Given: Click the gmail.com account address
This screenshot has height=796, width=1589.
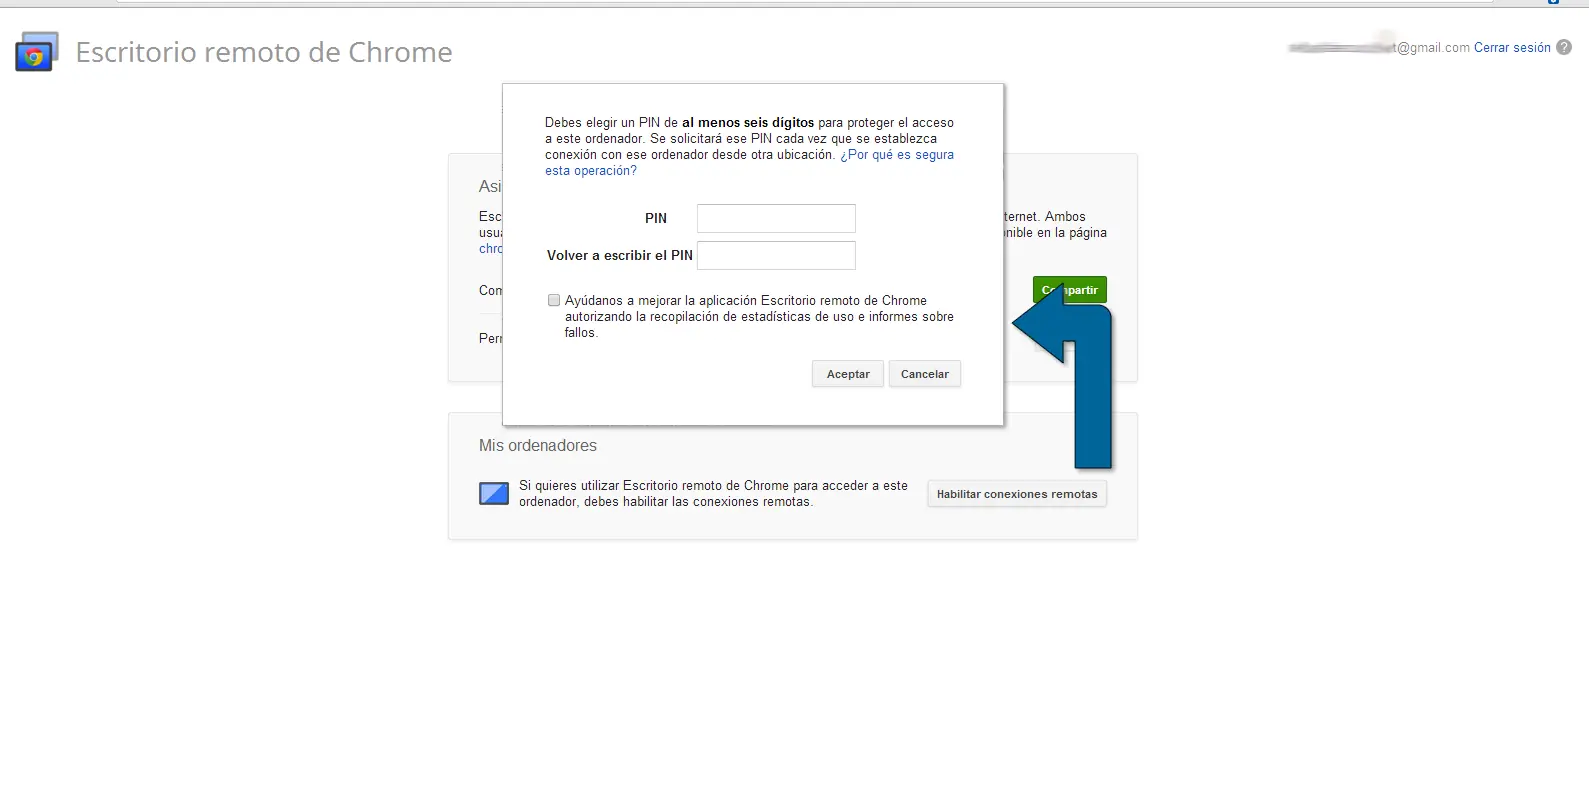Looking at the screenshot, I should click(x=1380, y=47).
